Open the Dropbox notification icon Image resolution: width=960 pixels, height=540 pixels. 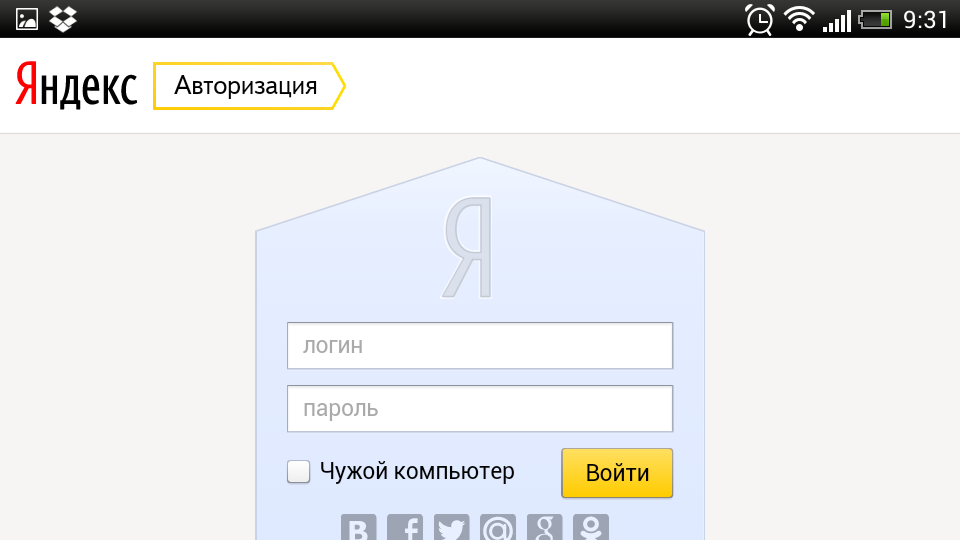[x=63, y=18]
